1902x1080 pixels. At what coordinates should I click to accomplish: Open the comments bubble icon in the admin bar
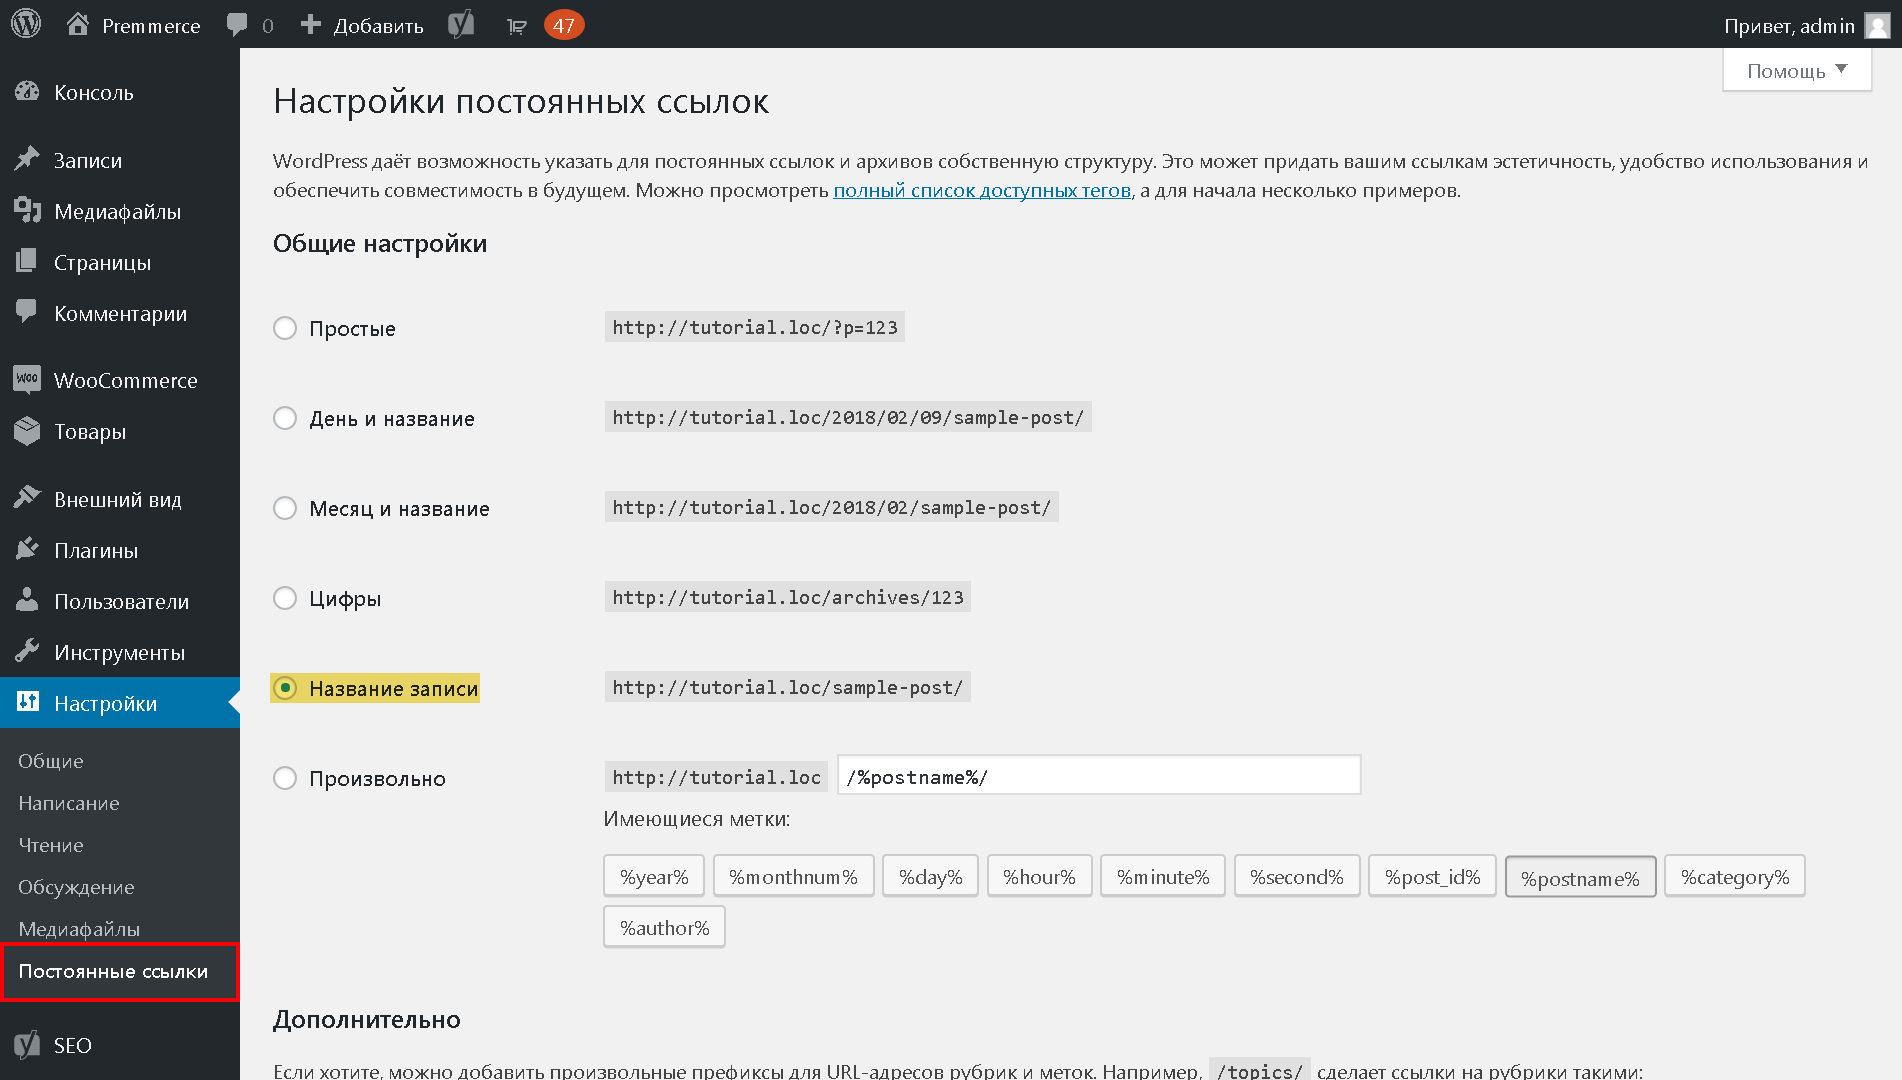pyautogui.click(x=237, y=25)
